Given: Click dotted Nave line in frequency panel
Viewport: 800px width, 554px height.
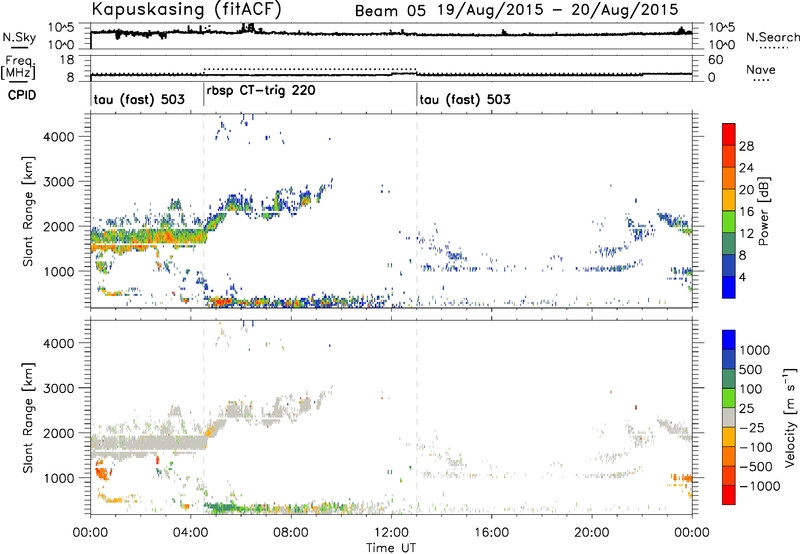Looking at the screenshot, I should [x=310, y=69].
